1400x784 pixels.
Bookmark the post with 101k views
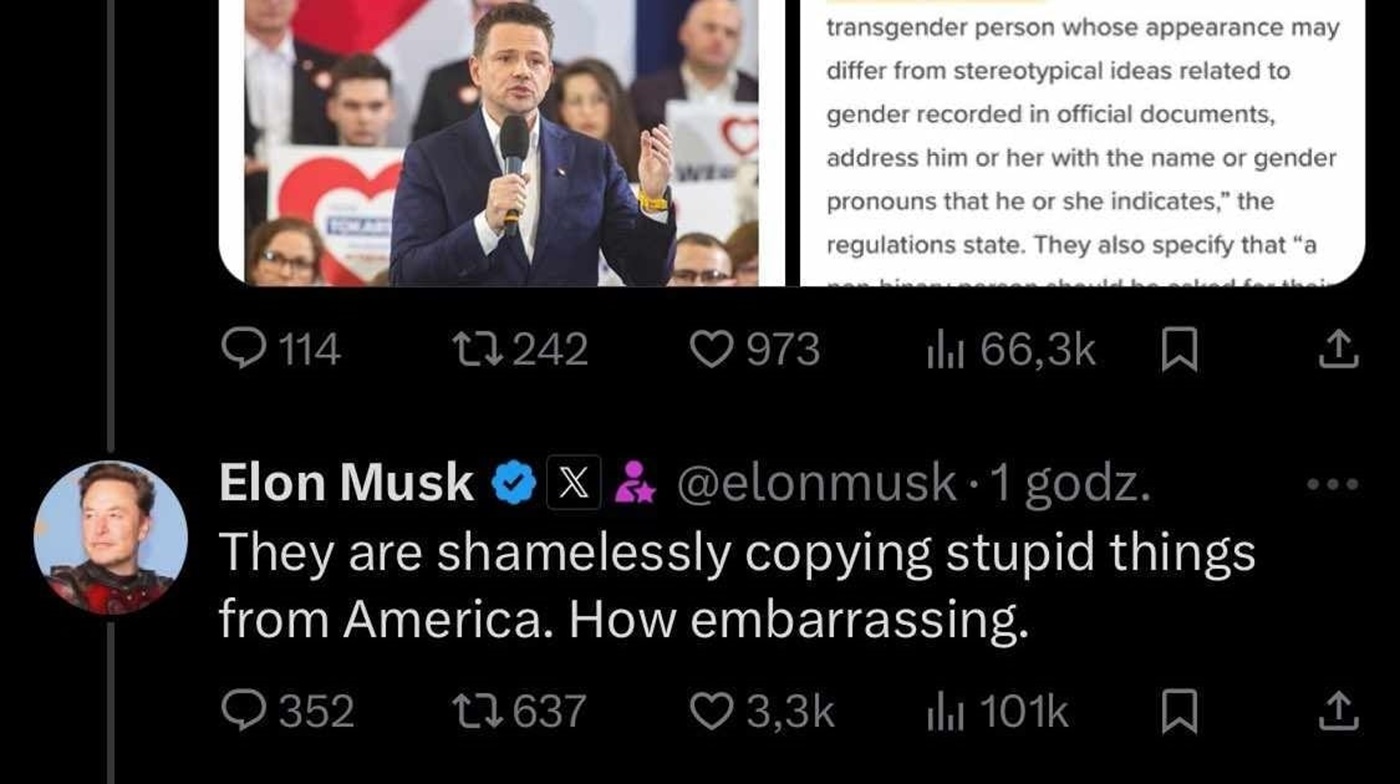tap(1181, 713)
